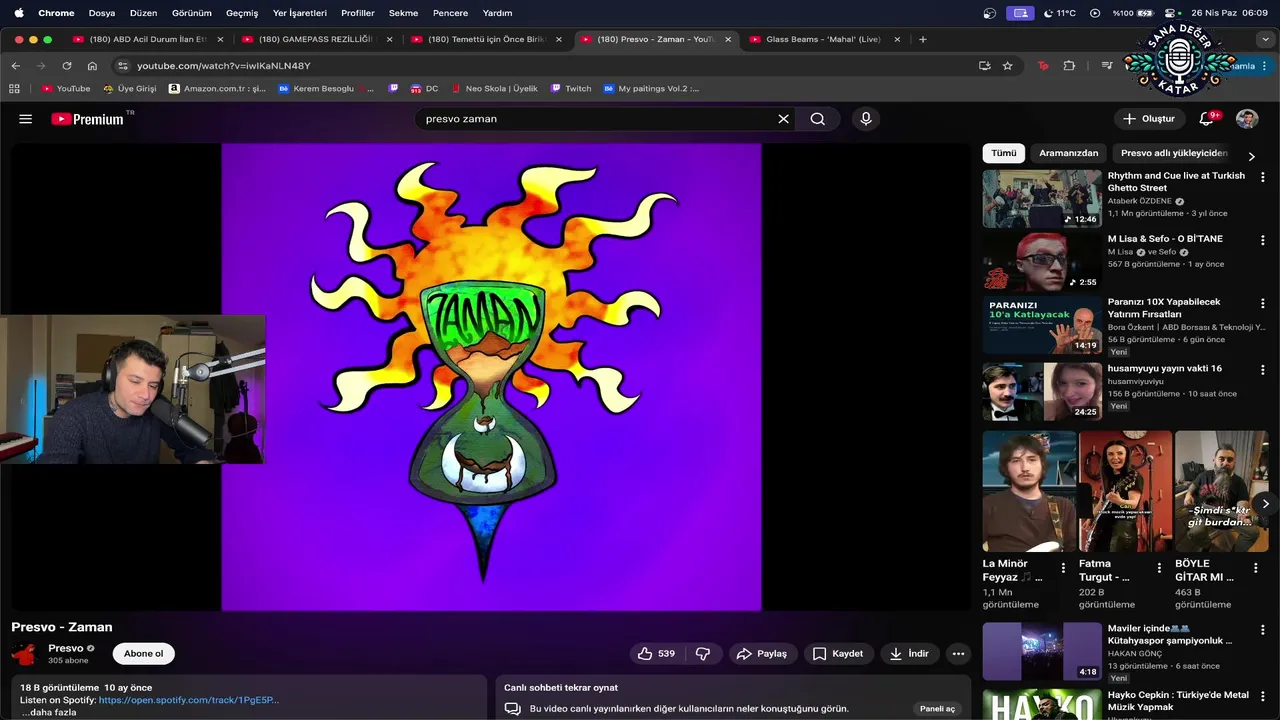Share the video with Paylaş
Screen dimensions: 1280x720
coord(761,654)
